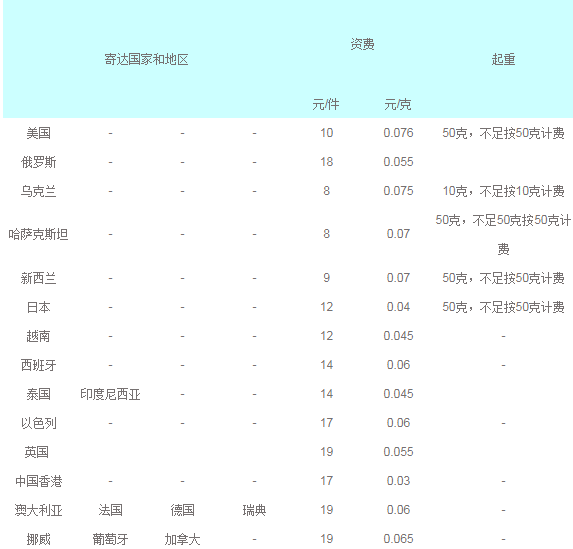The image size is (573, 549).
Task: Select the 新西兰 cell
Action: coord(38,278)
